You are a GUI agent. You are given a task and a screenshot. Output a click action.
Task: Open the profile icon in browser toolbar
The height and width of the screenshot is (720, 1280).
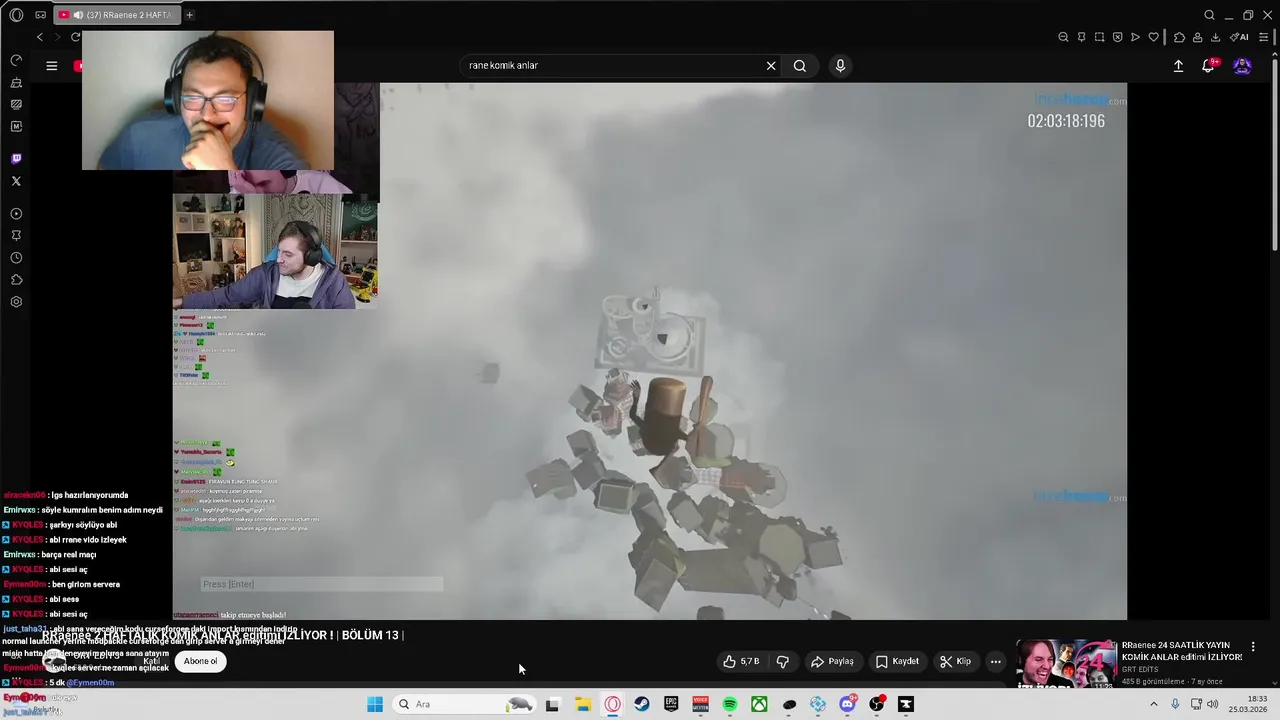(x=1197, y=37)
